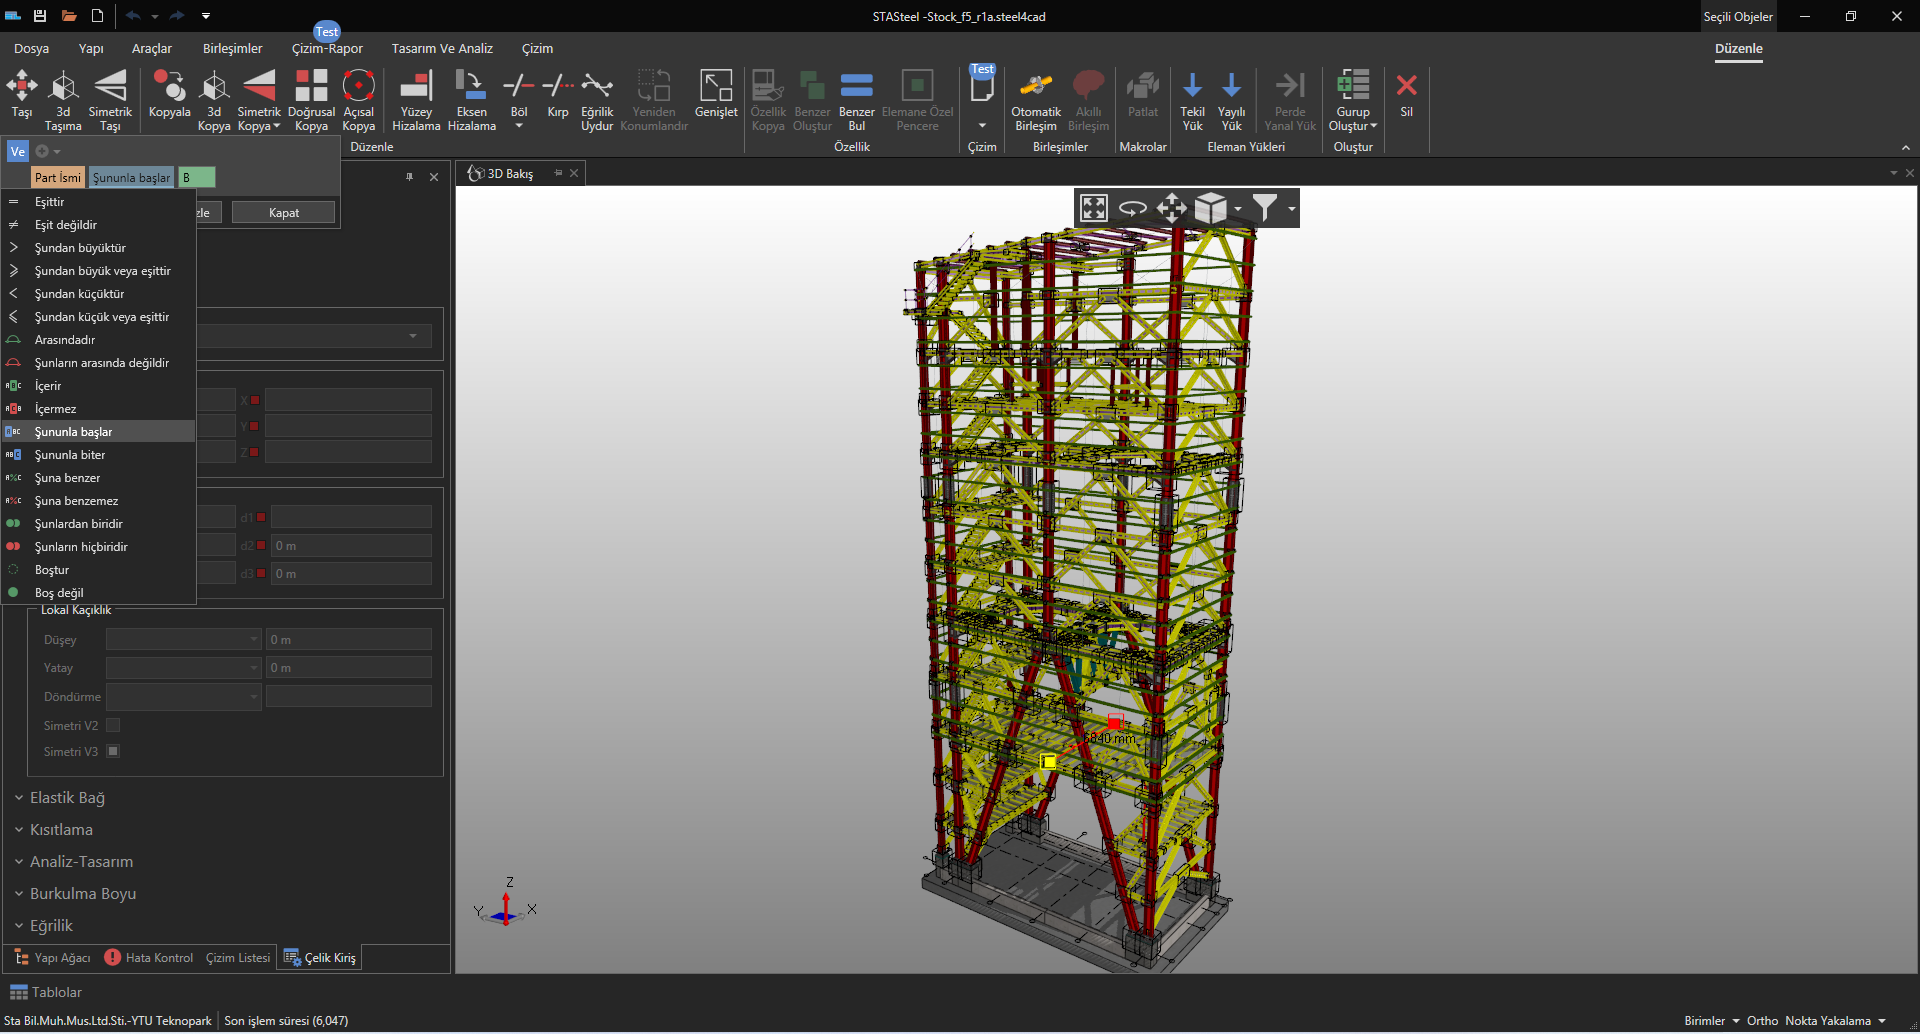The image size is (1920, 1034).
Task: Click the Kapat button
Action: tap(284, 213)
